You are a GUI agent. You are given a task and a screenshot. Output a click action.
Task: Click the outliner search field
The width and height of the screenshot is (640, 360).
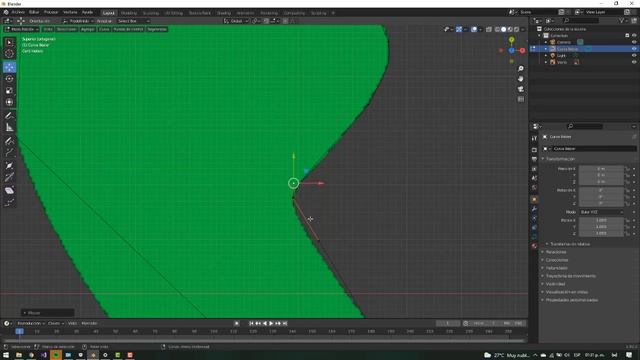(x=581, y=20)
